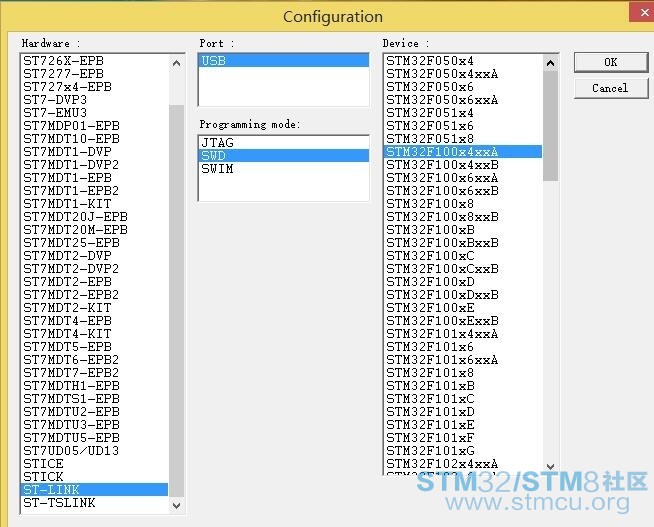Screen dimensions: 654x527
Task: Select device STM32F101xG
Action: click(463, 451)
